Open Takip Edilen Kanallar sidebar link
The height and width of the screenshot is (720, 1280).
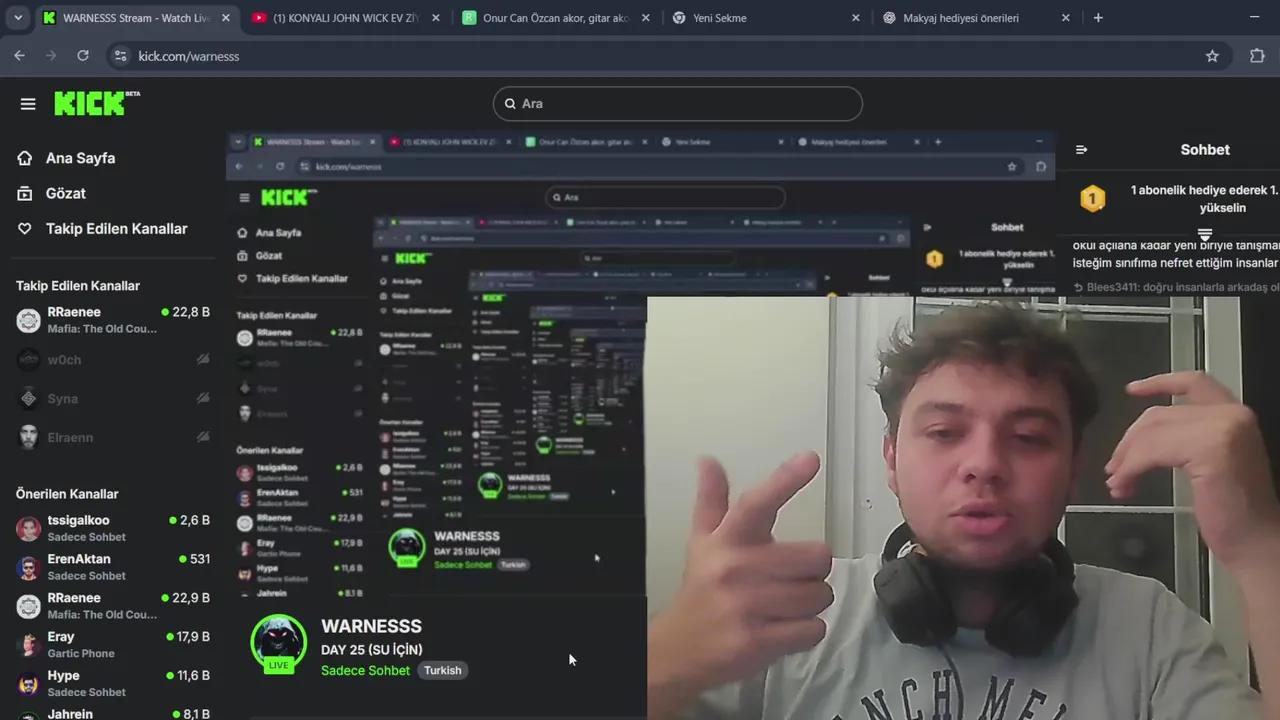(x=116, y=229)
